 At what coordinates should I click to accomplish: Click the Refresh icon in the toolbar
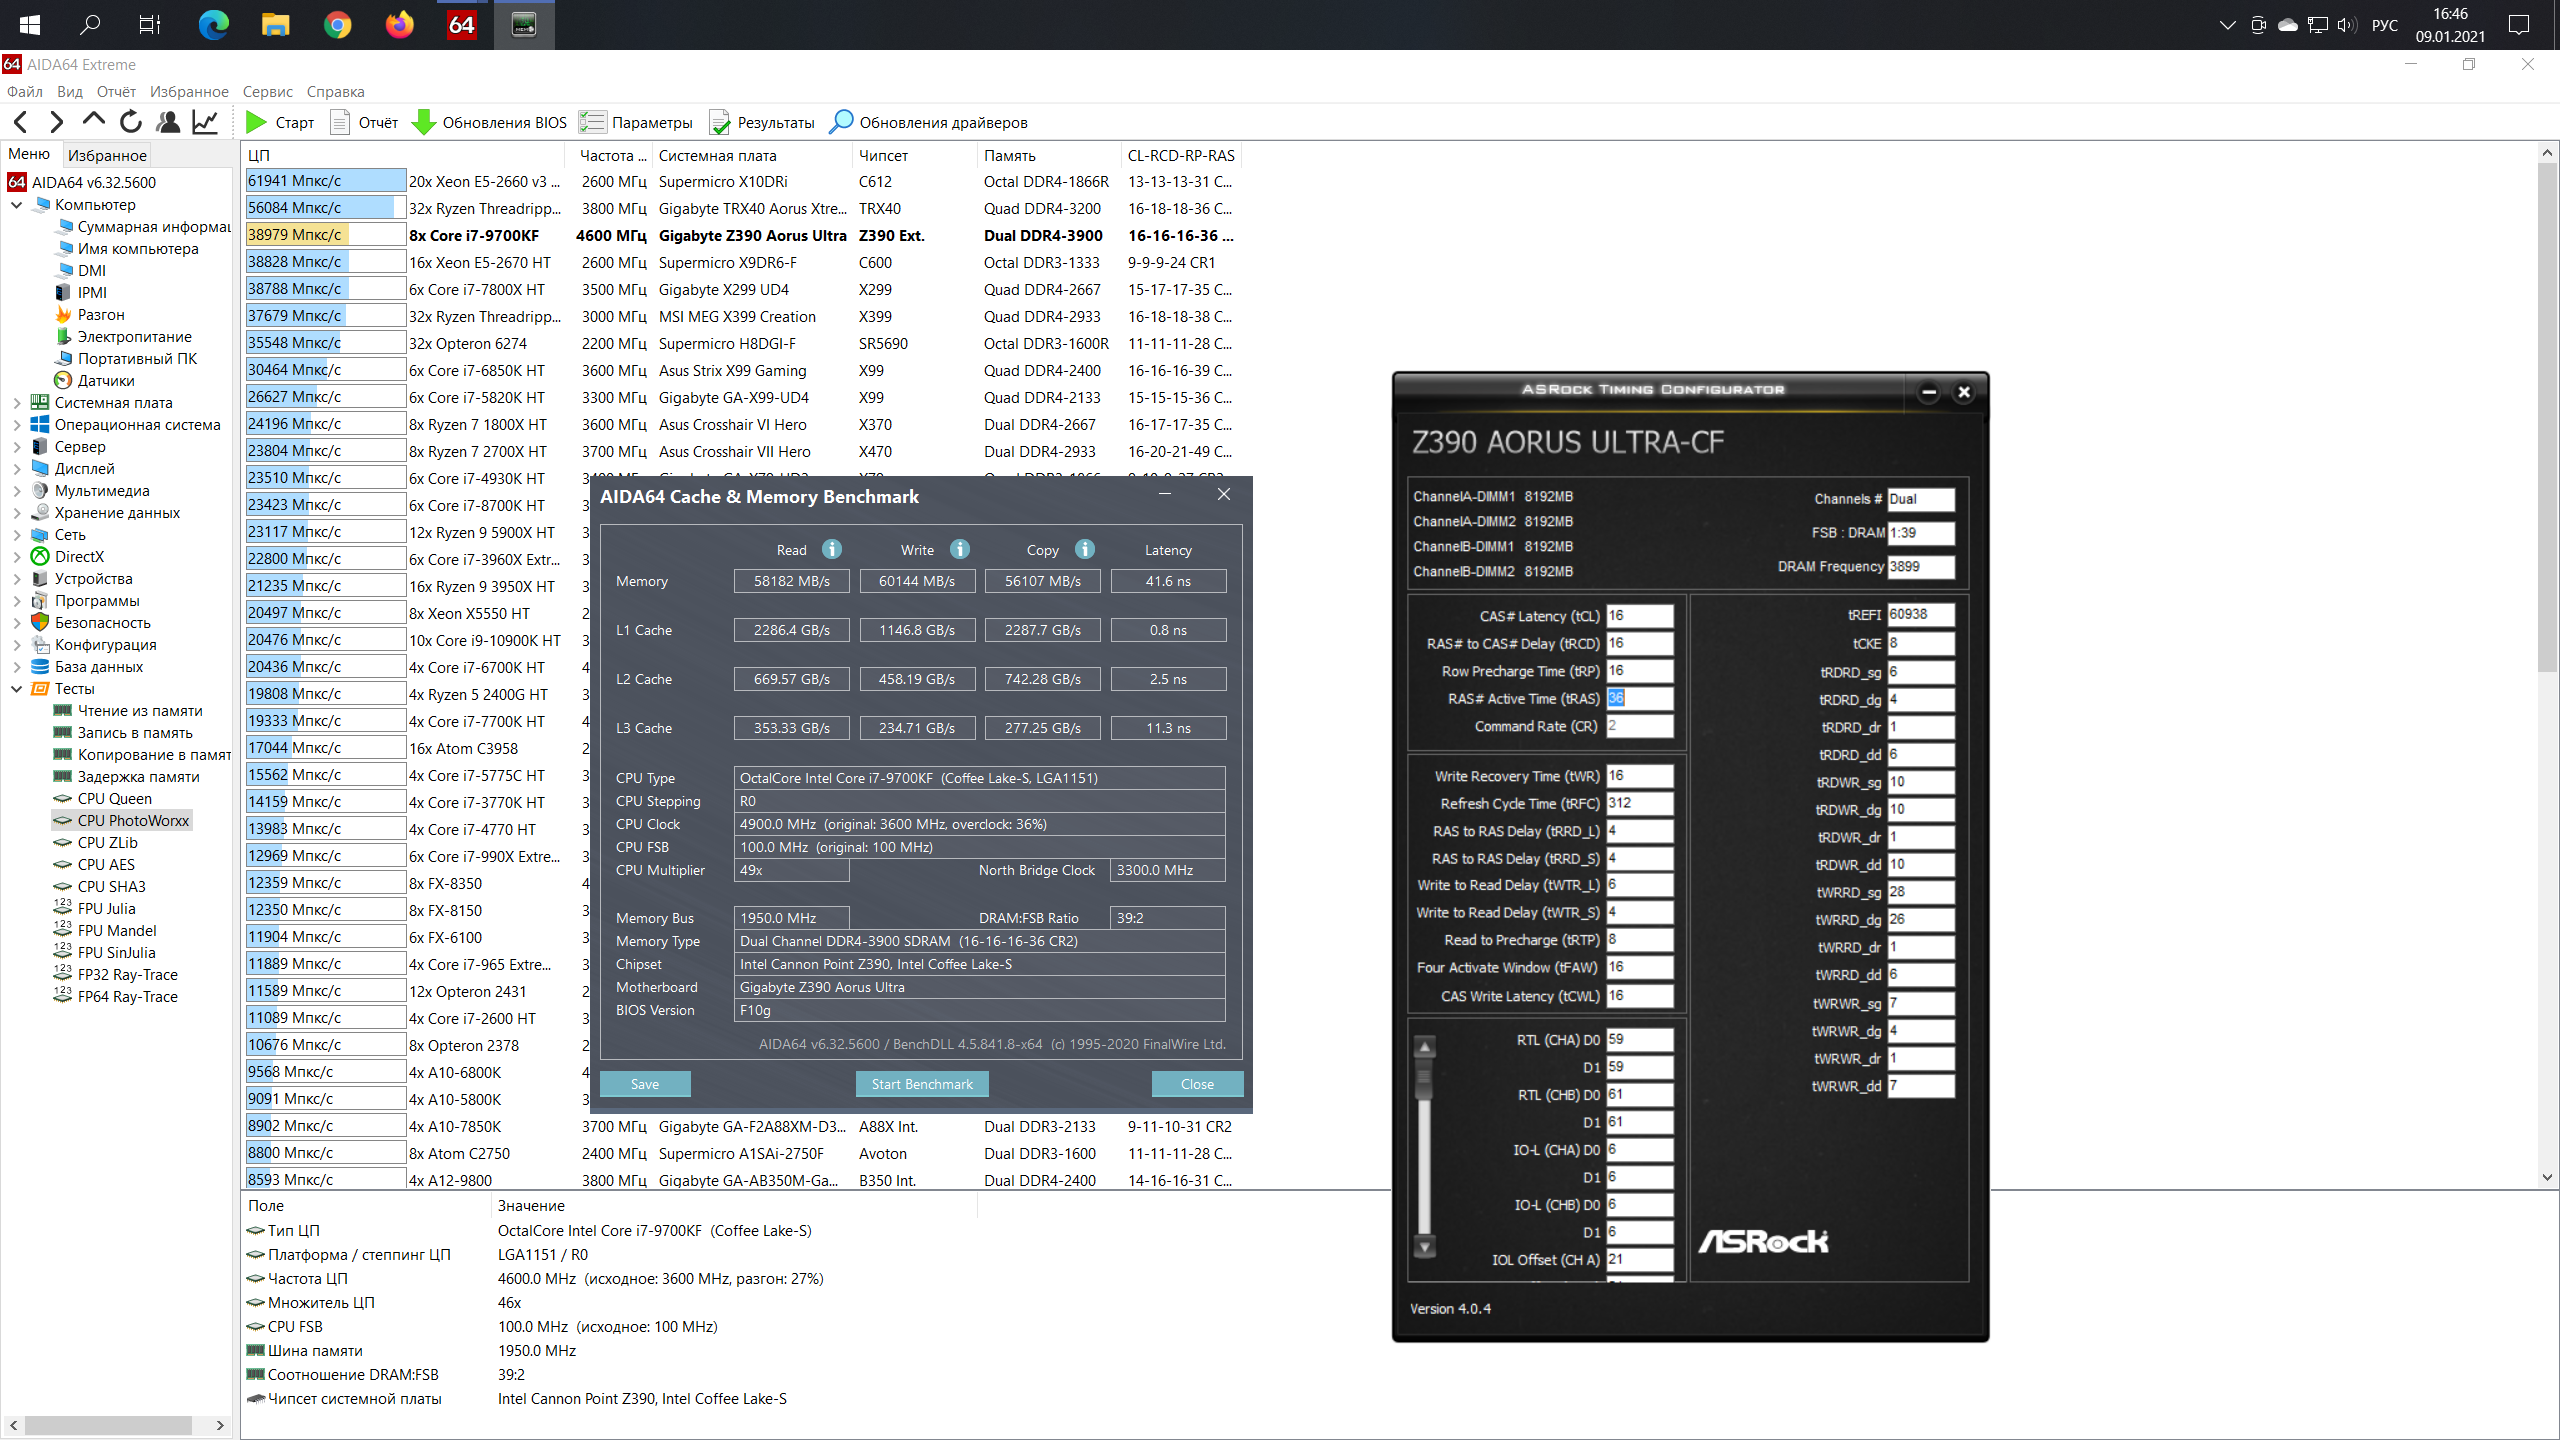point(131,122)
